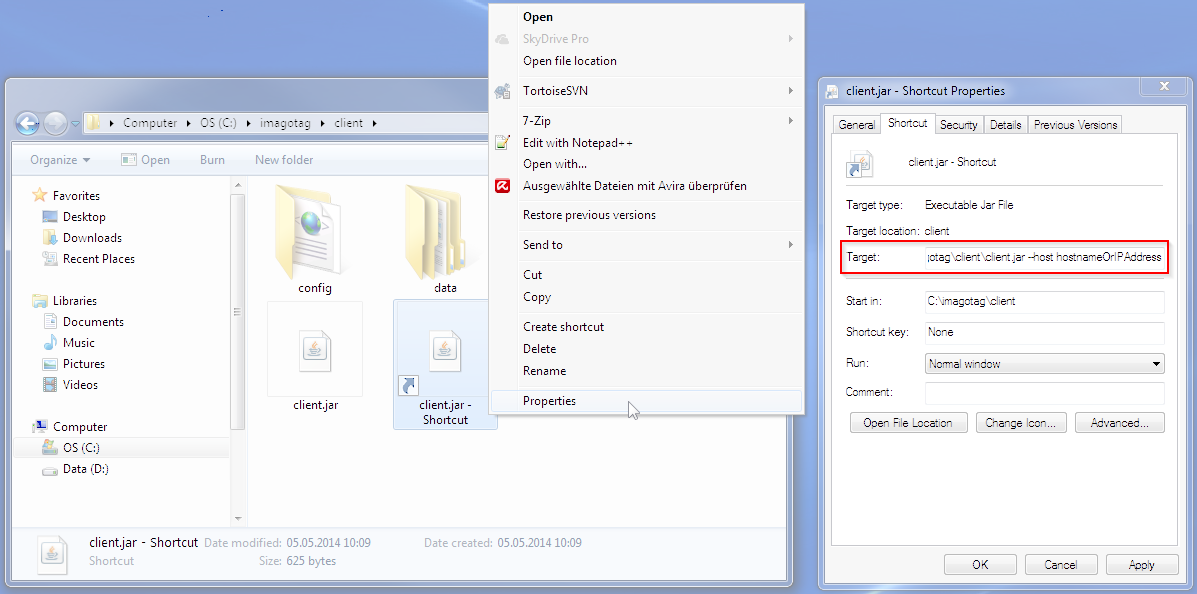Expand the 7-Zip submenu
The height and width of the screenshot is (594, 1197).
[791, 121]
